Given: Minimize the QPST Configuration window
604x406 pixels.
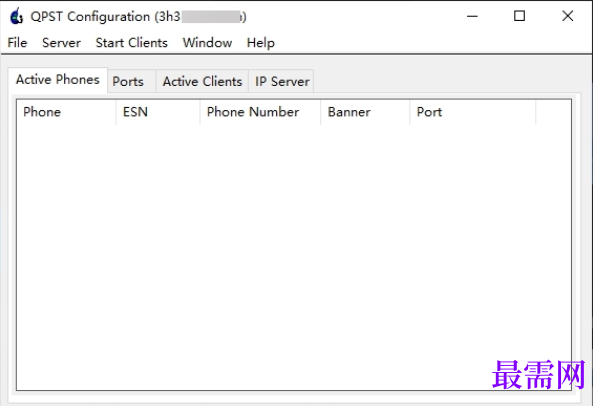Looking at the screenshot, I should point(472,16).
